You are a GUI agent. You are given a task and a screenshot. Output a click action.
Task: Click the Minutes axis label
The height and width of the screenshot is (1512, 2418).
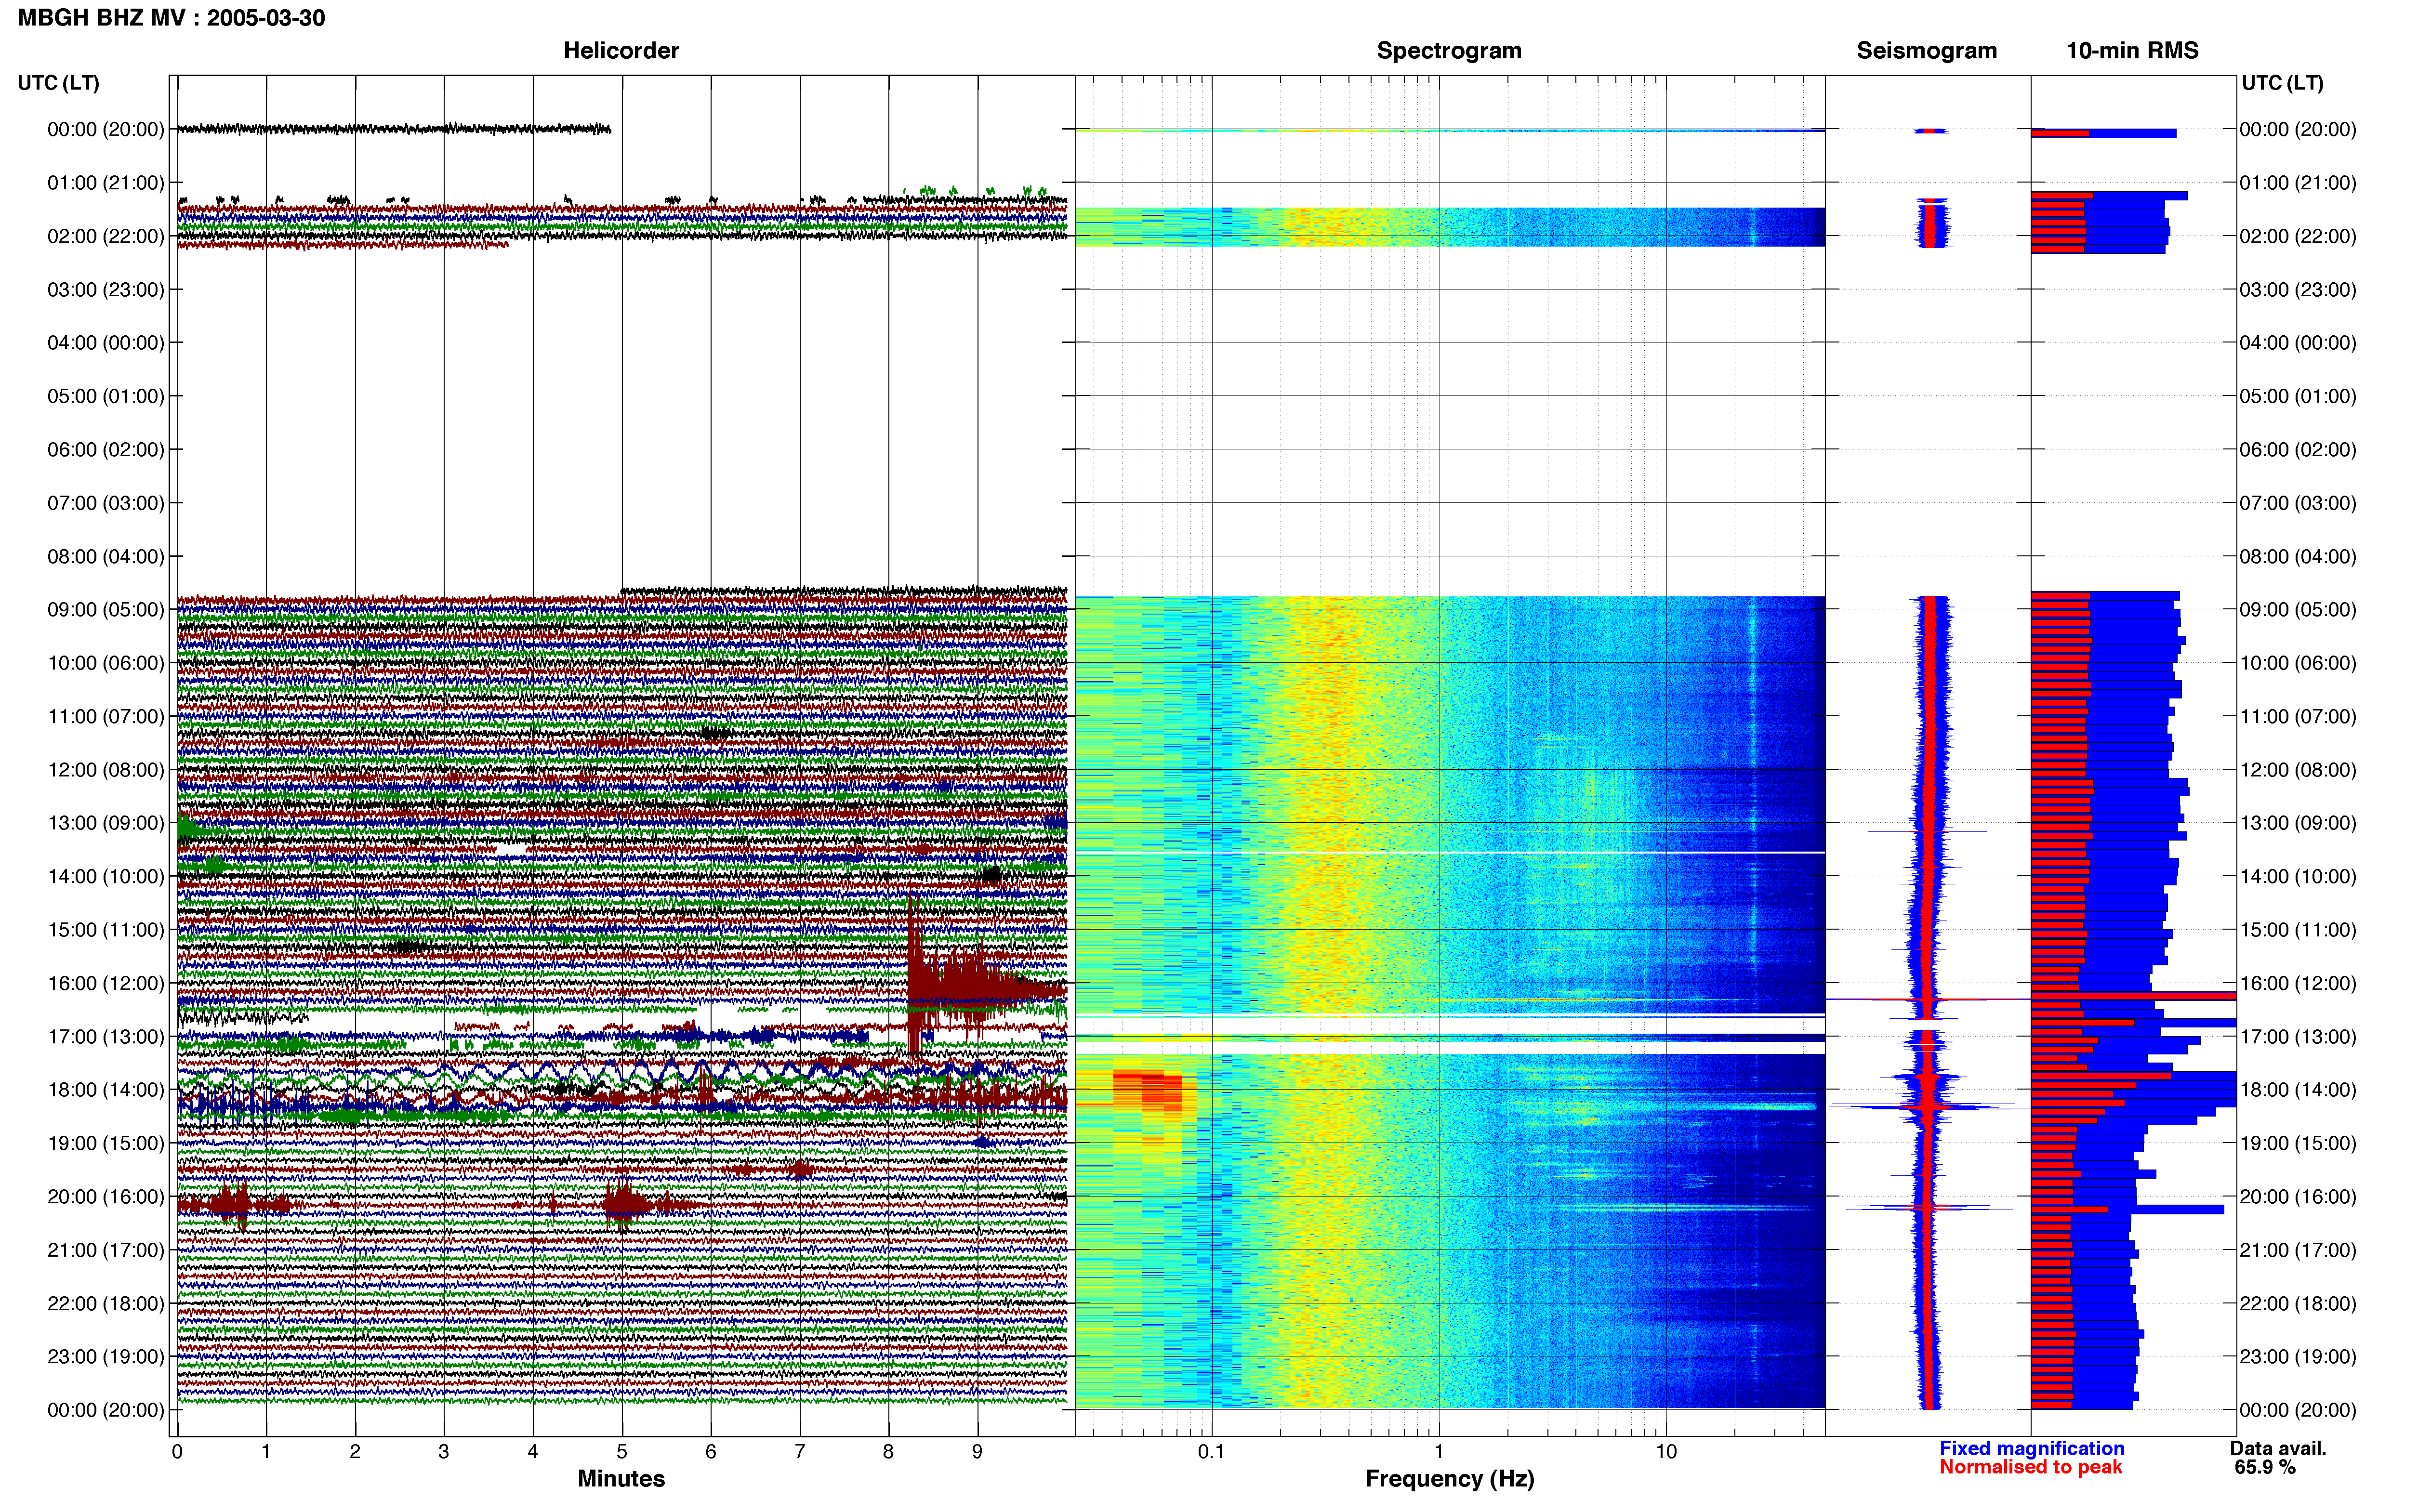pos(621,1478)
